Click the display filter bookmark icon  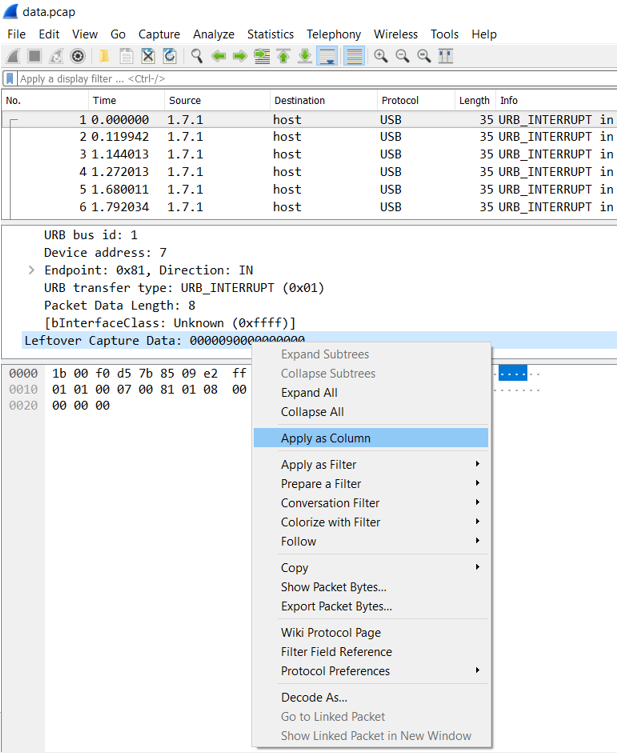pos(10,78)
